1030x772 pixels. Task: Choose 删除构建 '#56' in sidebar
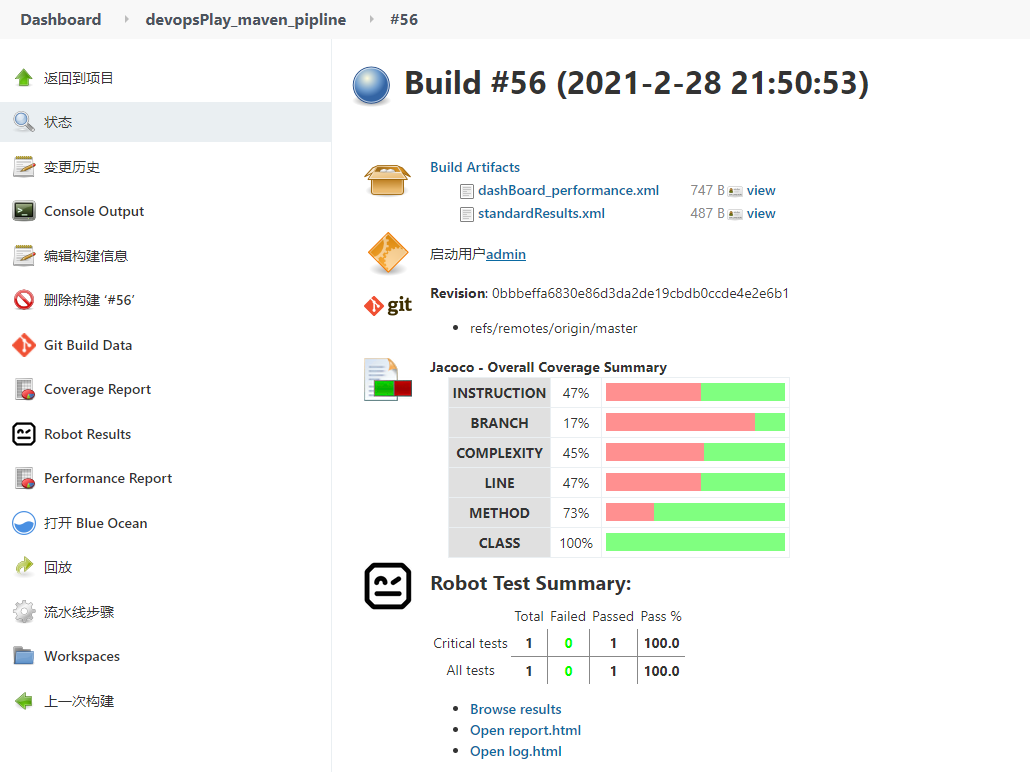pos(89,300)
